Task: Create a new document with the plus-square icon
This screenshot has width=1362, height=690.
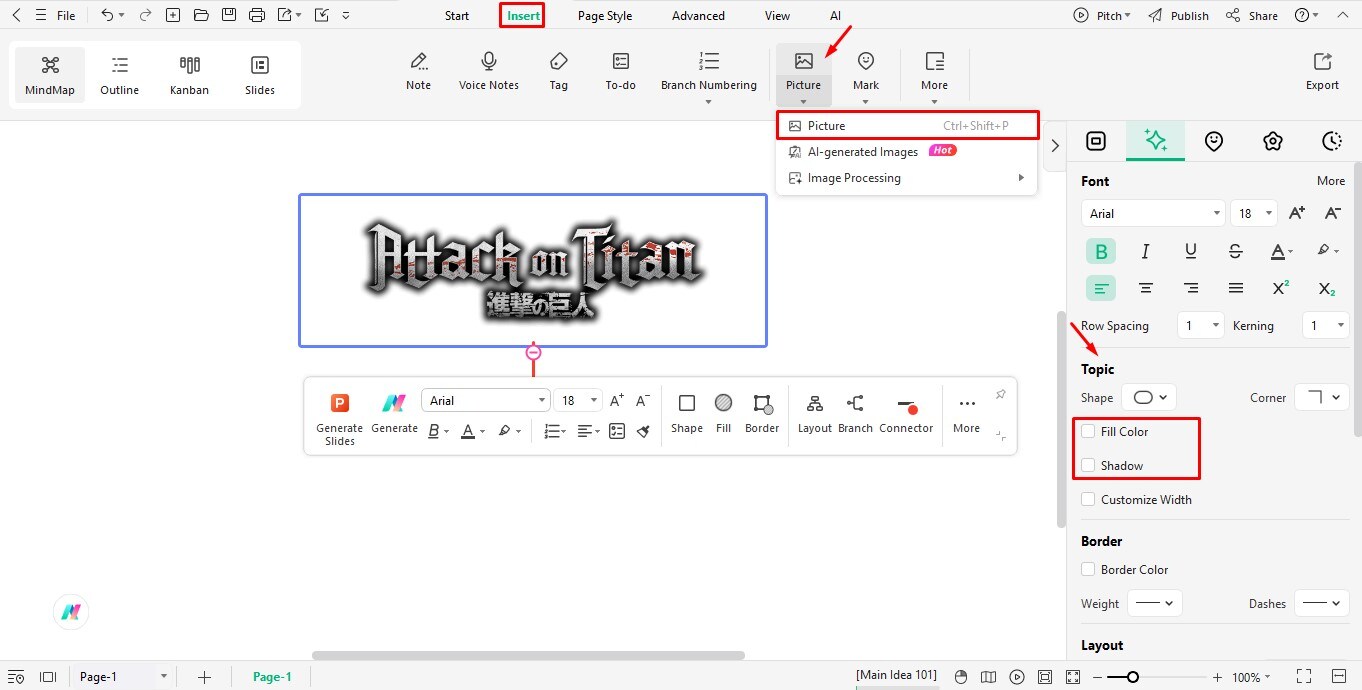Action: (x=173, y=15)
